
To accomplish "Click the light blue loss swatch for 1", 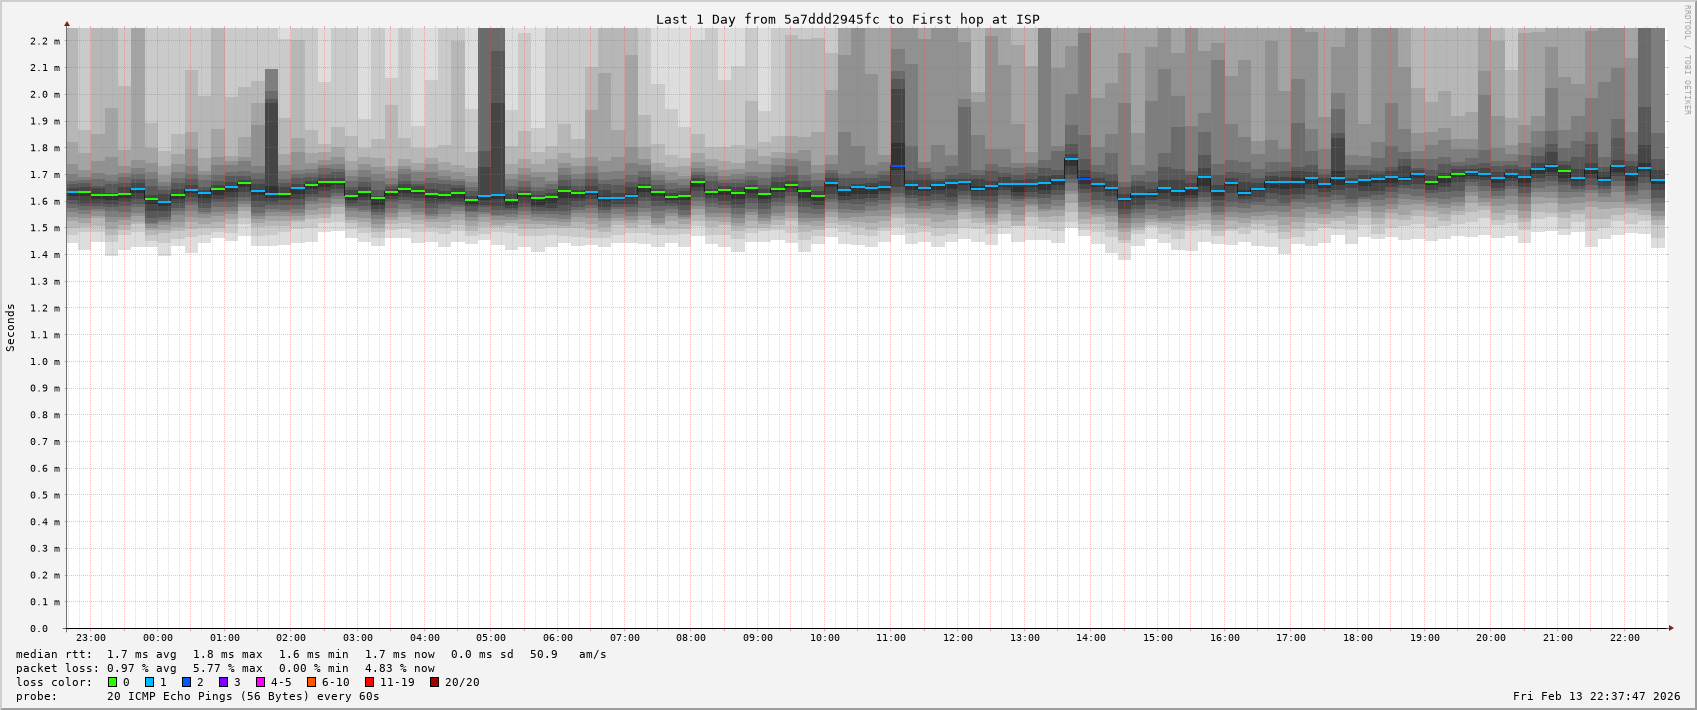I will point(149,682).
